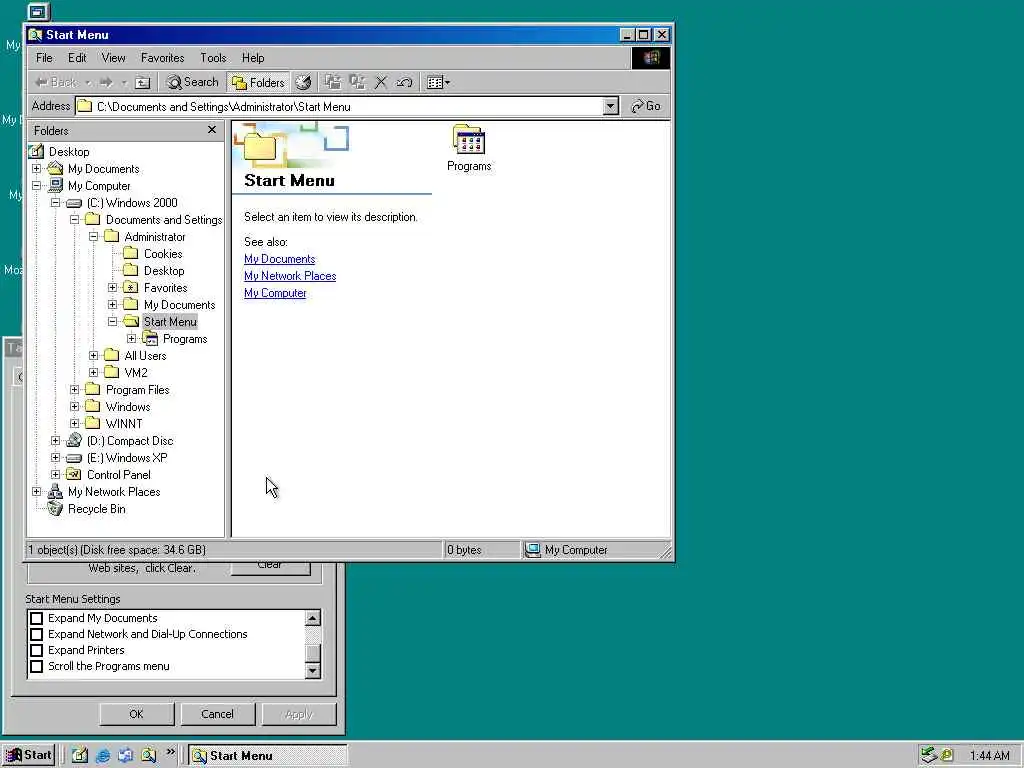The height and width of the screenshot is (768, 1024).
Task: Expand the All Users tree node
Action: point(93,355)
